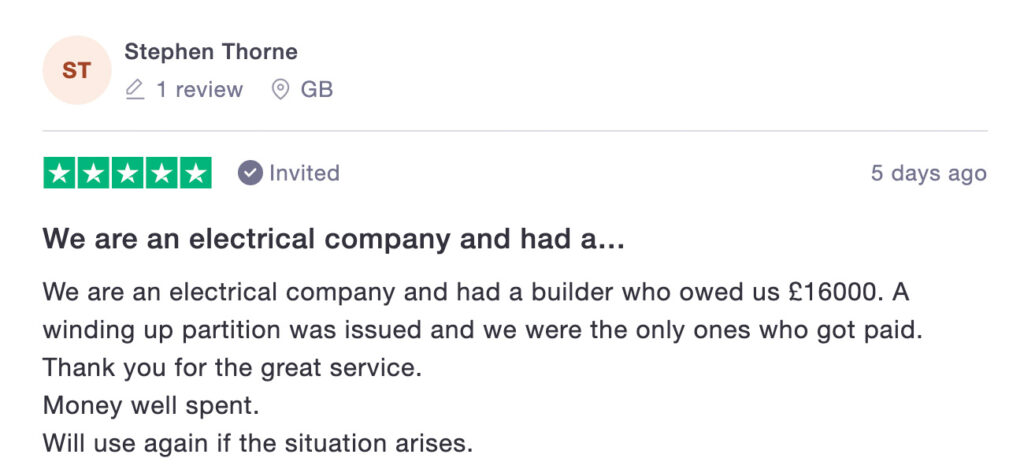Click the "5 days ago" review date

(928, 173)
